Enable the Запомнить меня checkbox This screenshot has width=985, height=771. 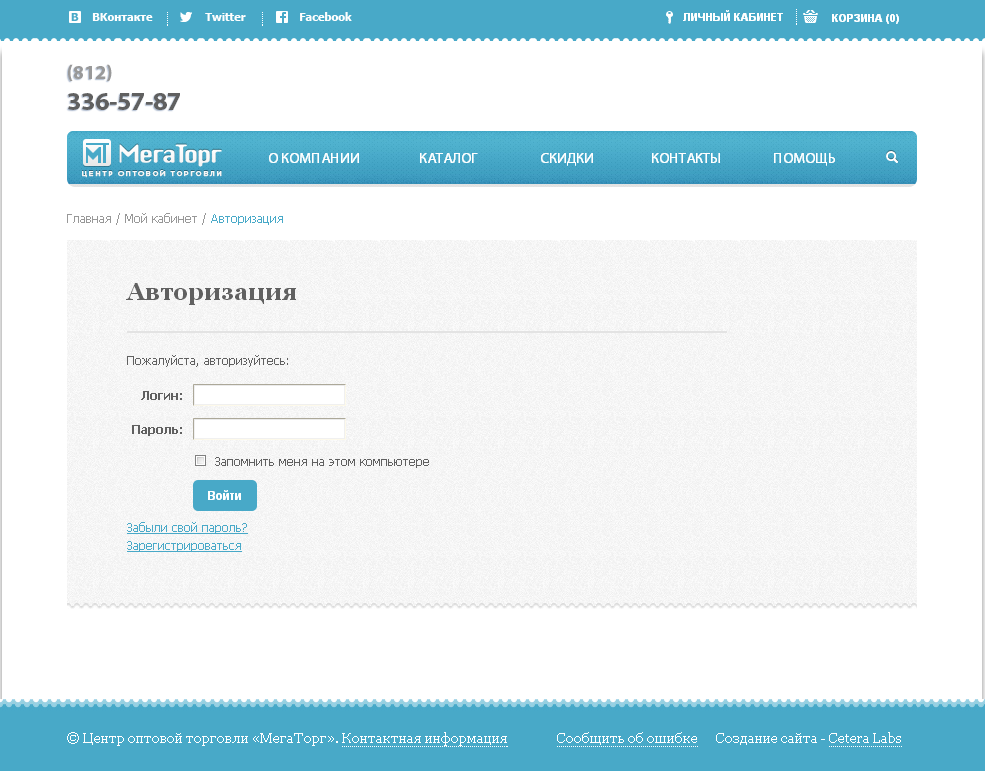[200, 460]
